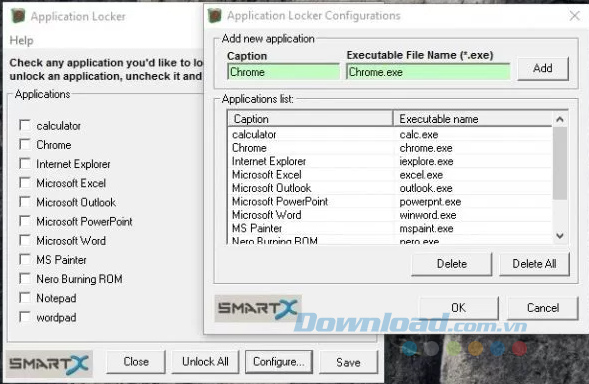Image resolution: width=589 pixels, height=384 pixels.
Task: Click the chrome.exe cell
Action: click(x=426, y=148)
